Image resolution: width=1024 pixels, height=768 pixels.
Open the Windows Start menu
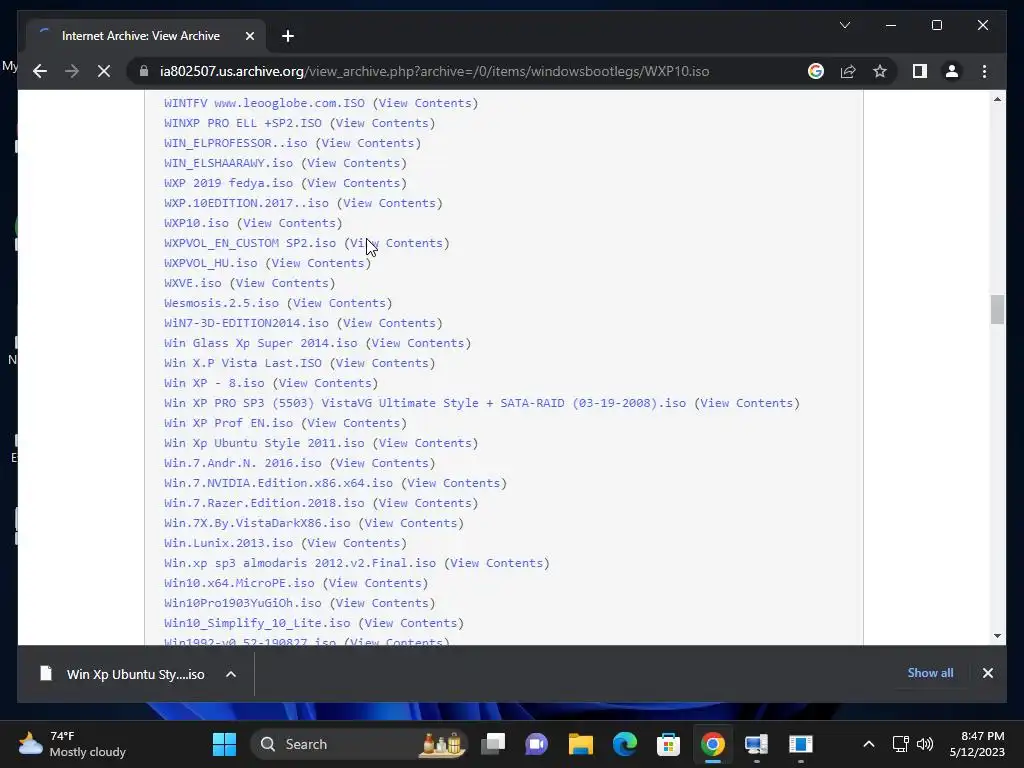click(x=225, y=744)
